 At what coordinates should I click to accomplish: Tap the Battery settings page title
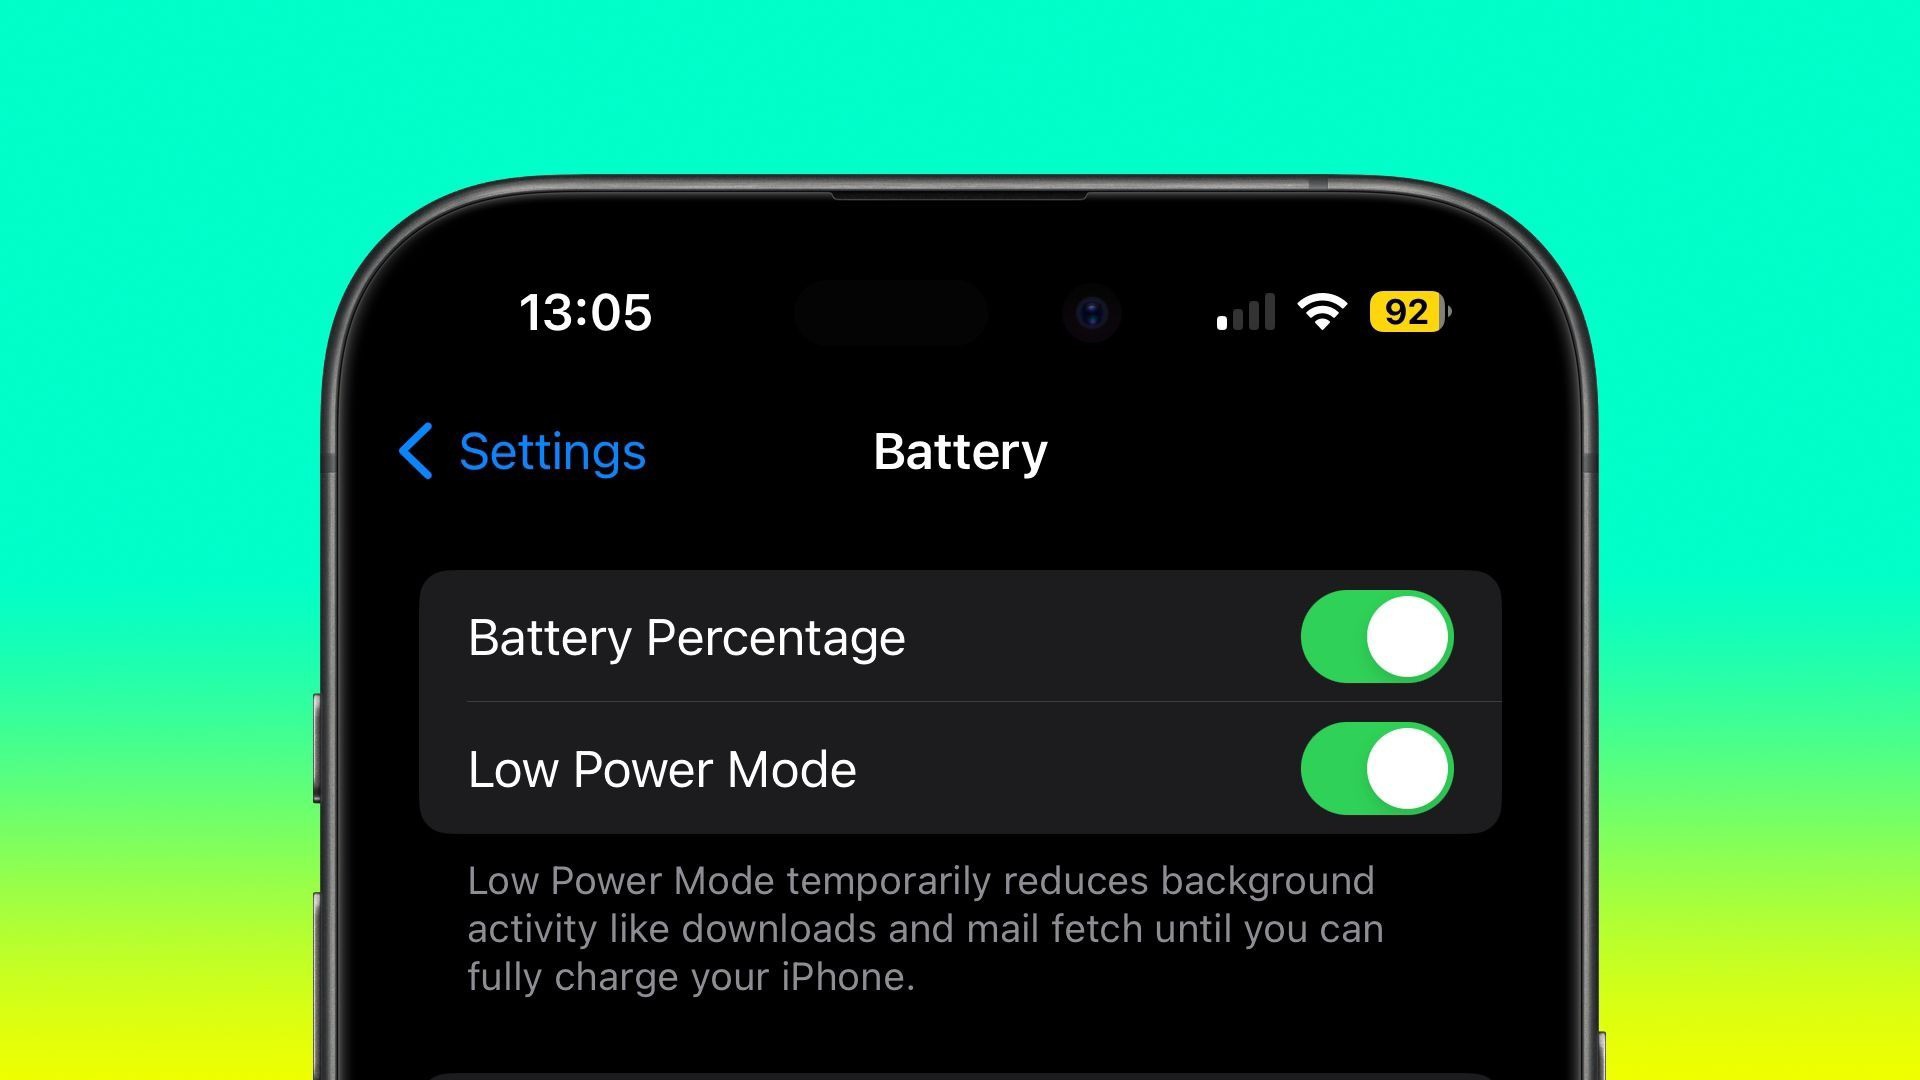959,450
